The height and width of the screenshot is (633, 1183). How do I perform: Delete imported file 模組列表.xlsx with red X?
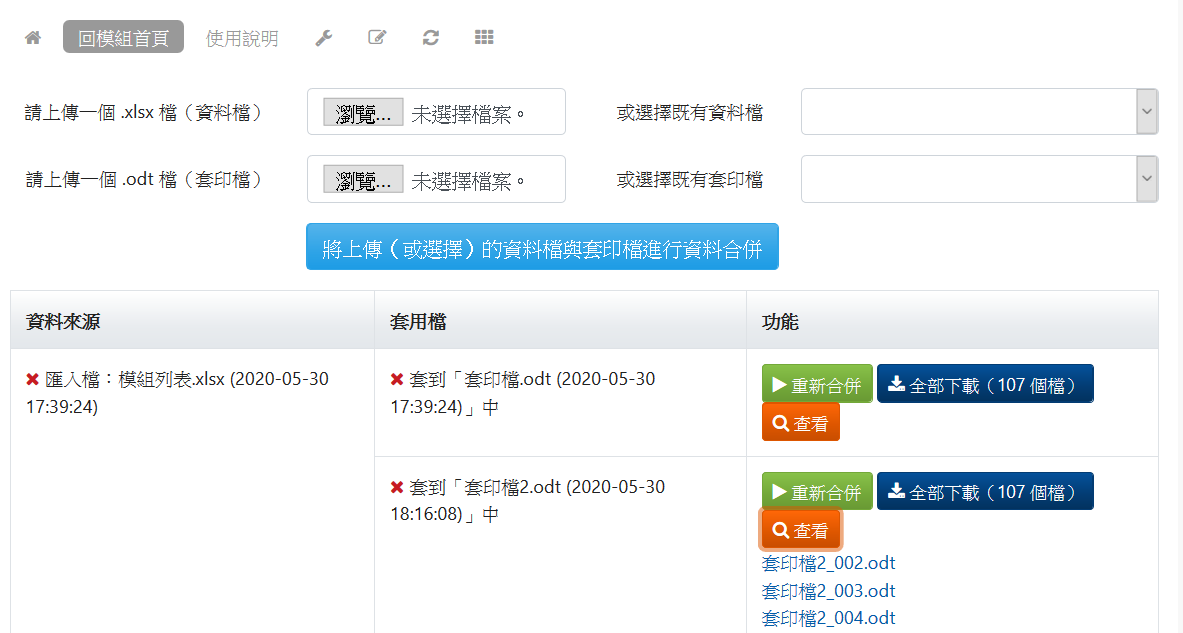[x=33, y=380]
